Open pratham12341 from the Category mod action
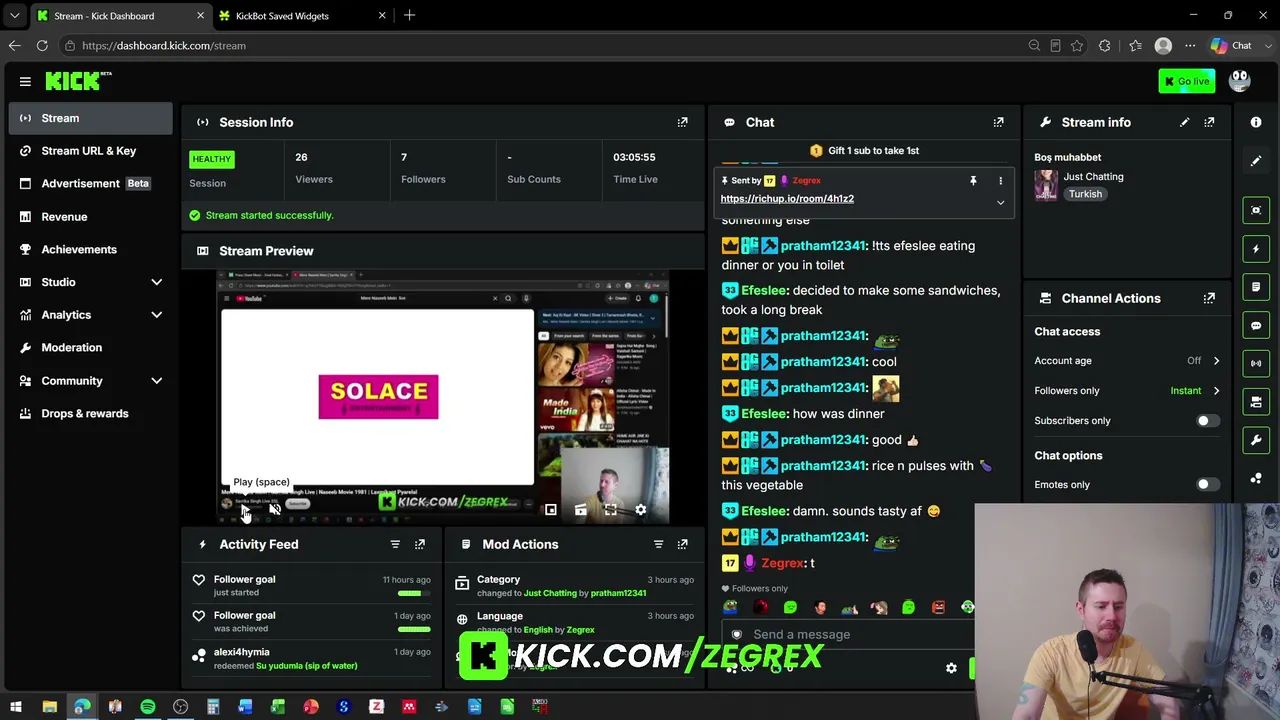 [618, 594]
